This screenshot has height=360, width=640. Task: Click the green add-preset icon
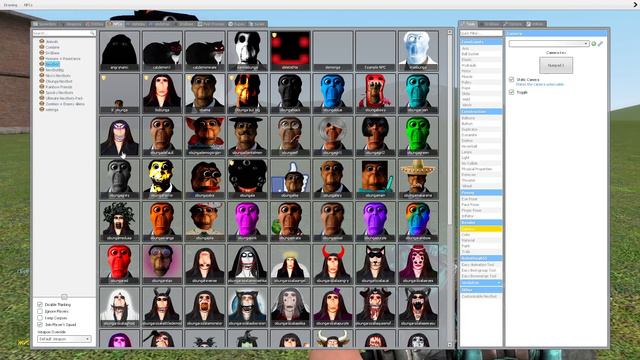pyautogui.click(x=594, y=44)
